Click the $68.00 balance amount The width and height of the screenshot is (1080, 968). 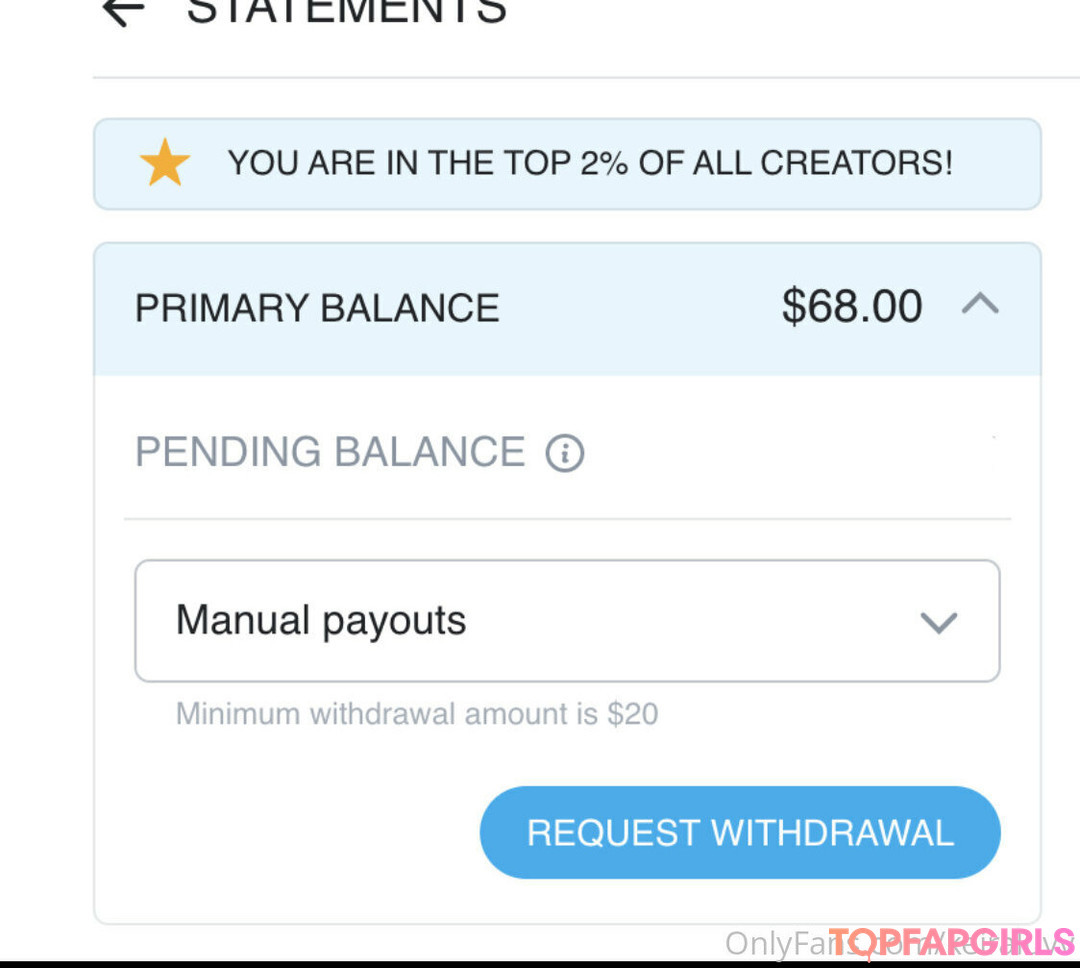point(851,306)
